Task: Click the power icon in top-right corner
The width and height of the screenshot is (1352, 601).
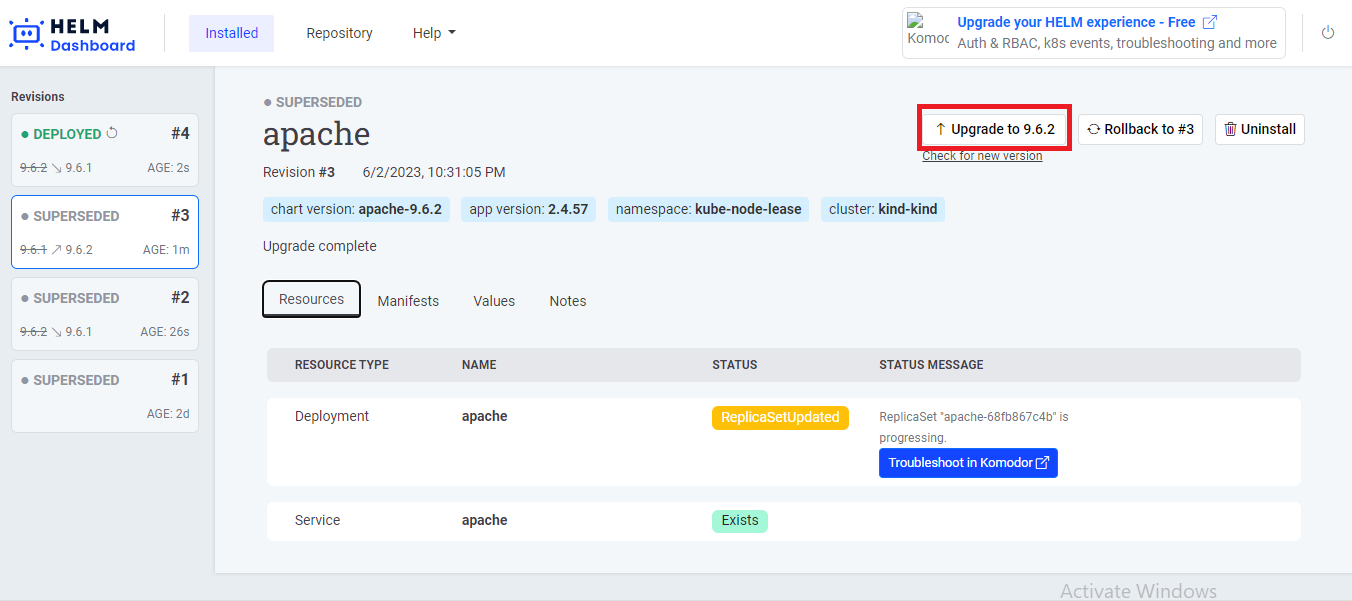Action: (1328, 33)
